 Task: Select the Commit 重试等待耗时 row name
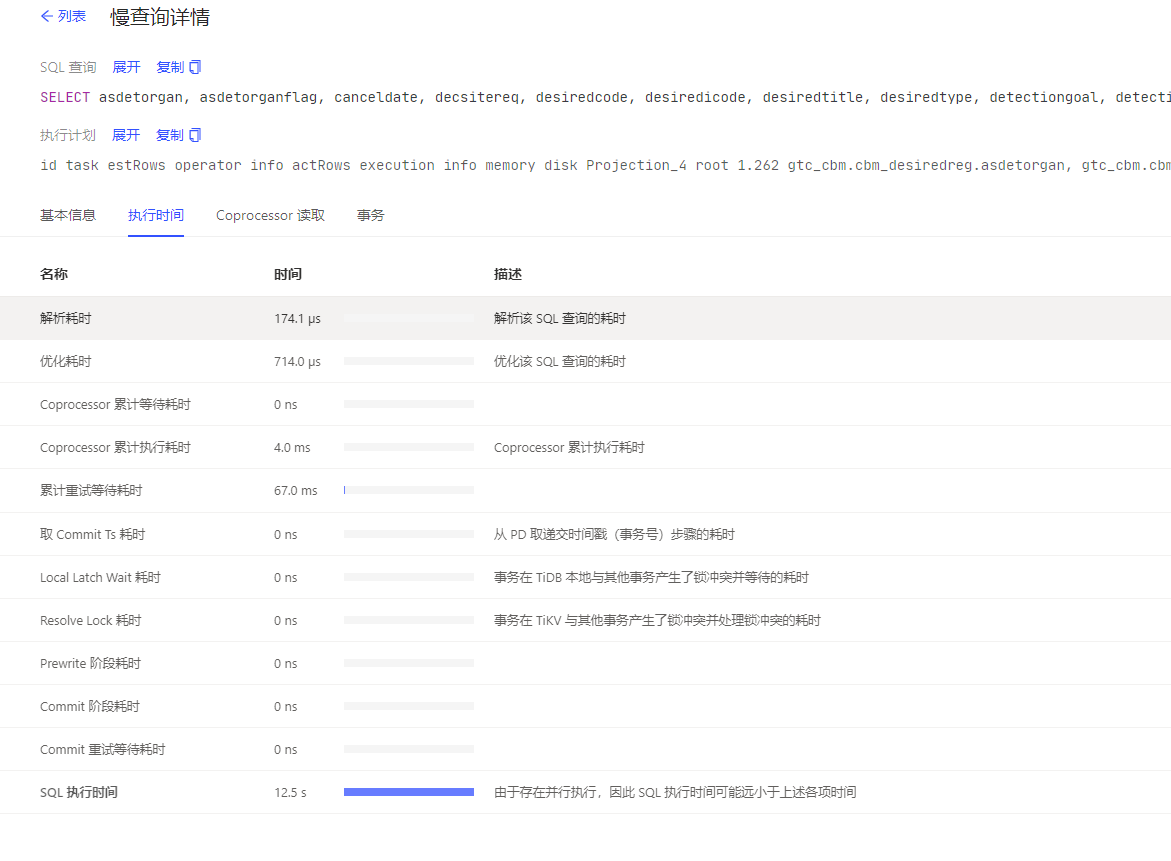click(102, 749)
